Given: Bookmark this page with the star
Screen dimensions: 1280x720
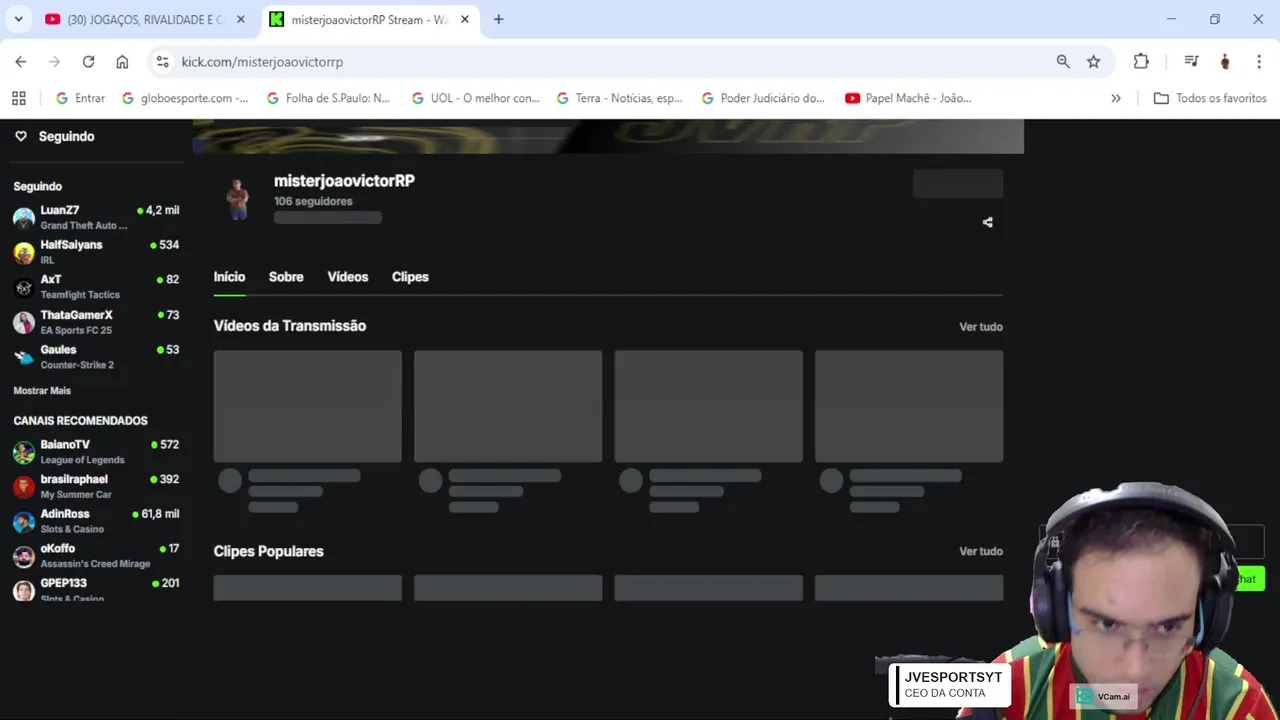Looking at the screenshot, I should (x=1094, y=62).
